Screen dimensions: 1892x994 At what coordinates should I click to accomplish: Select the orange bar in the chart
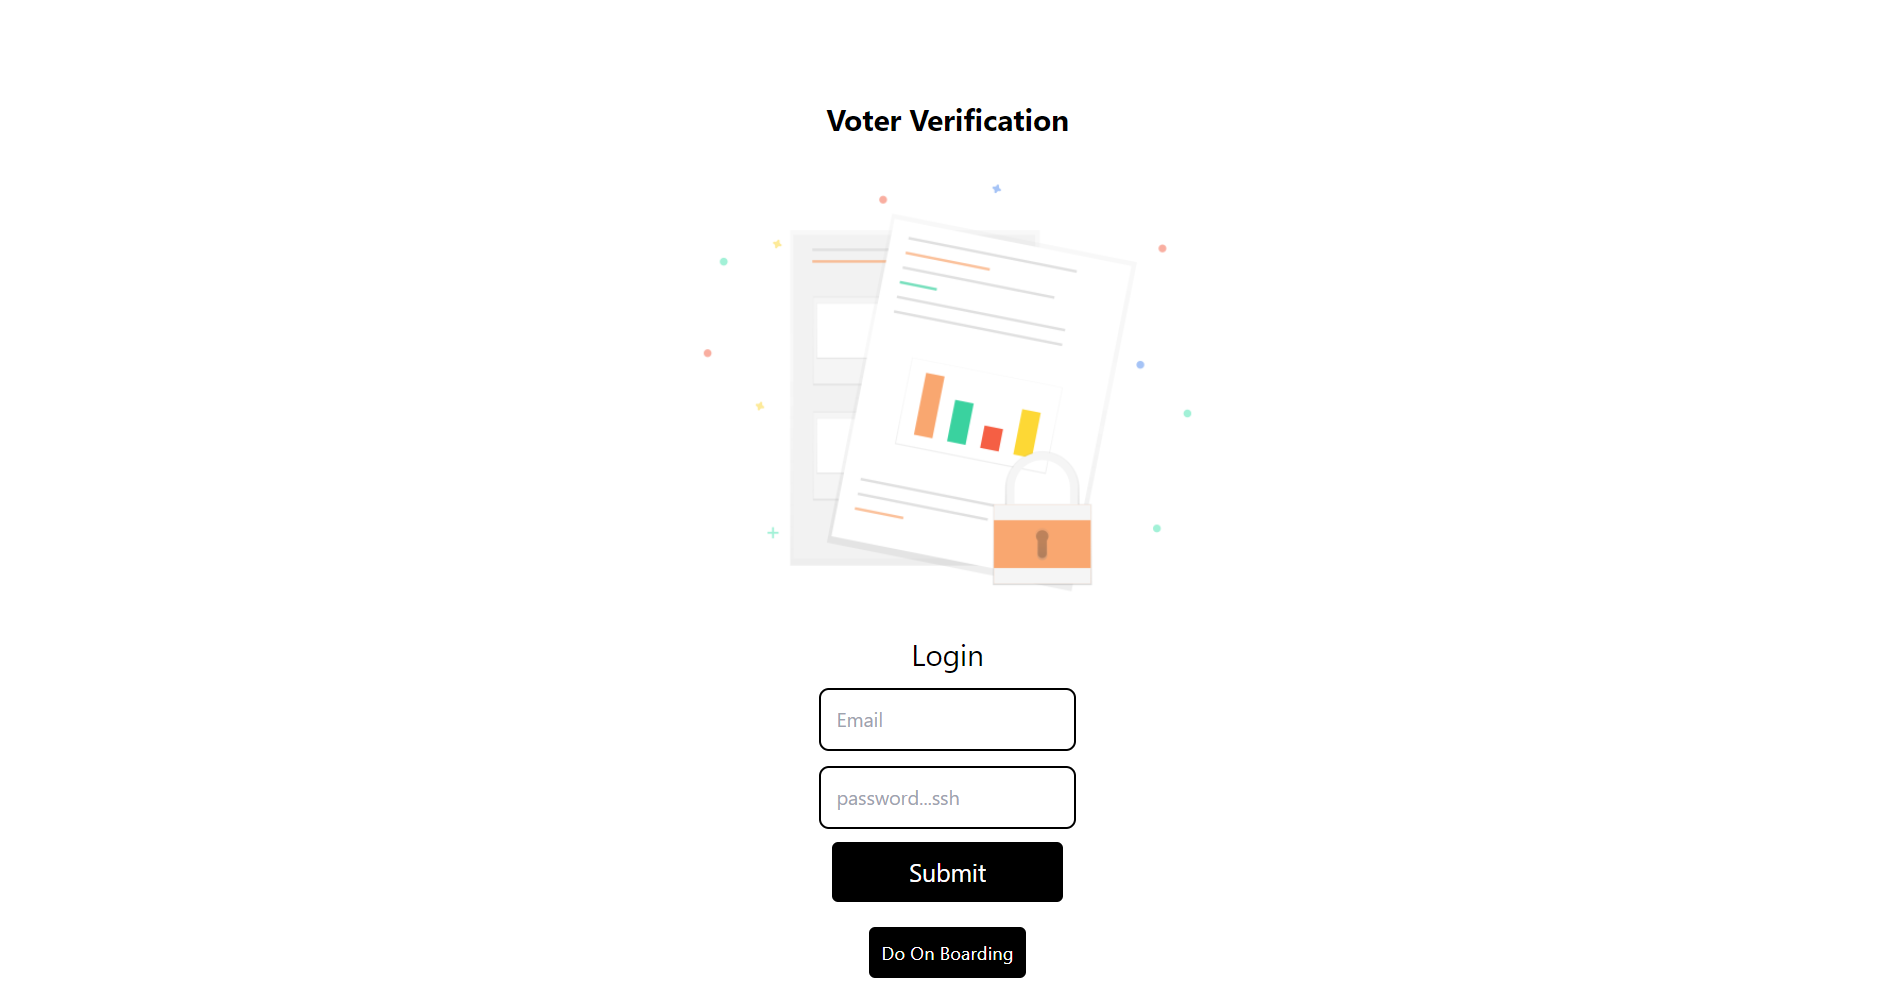[x=929, y=405]
